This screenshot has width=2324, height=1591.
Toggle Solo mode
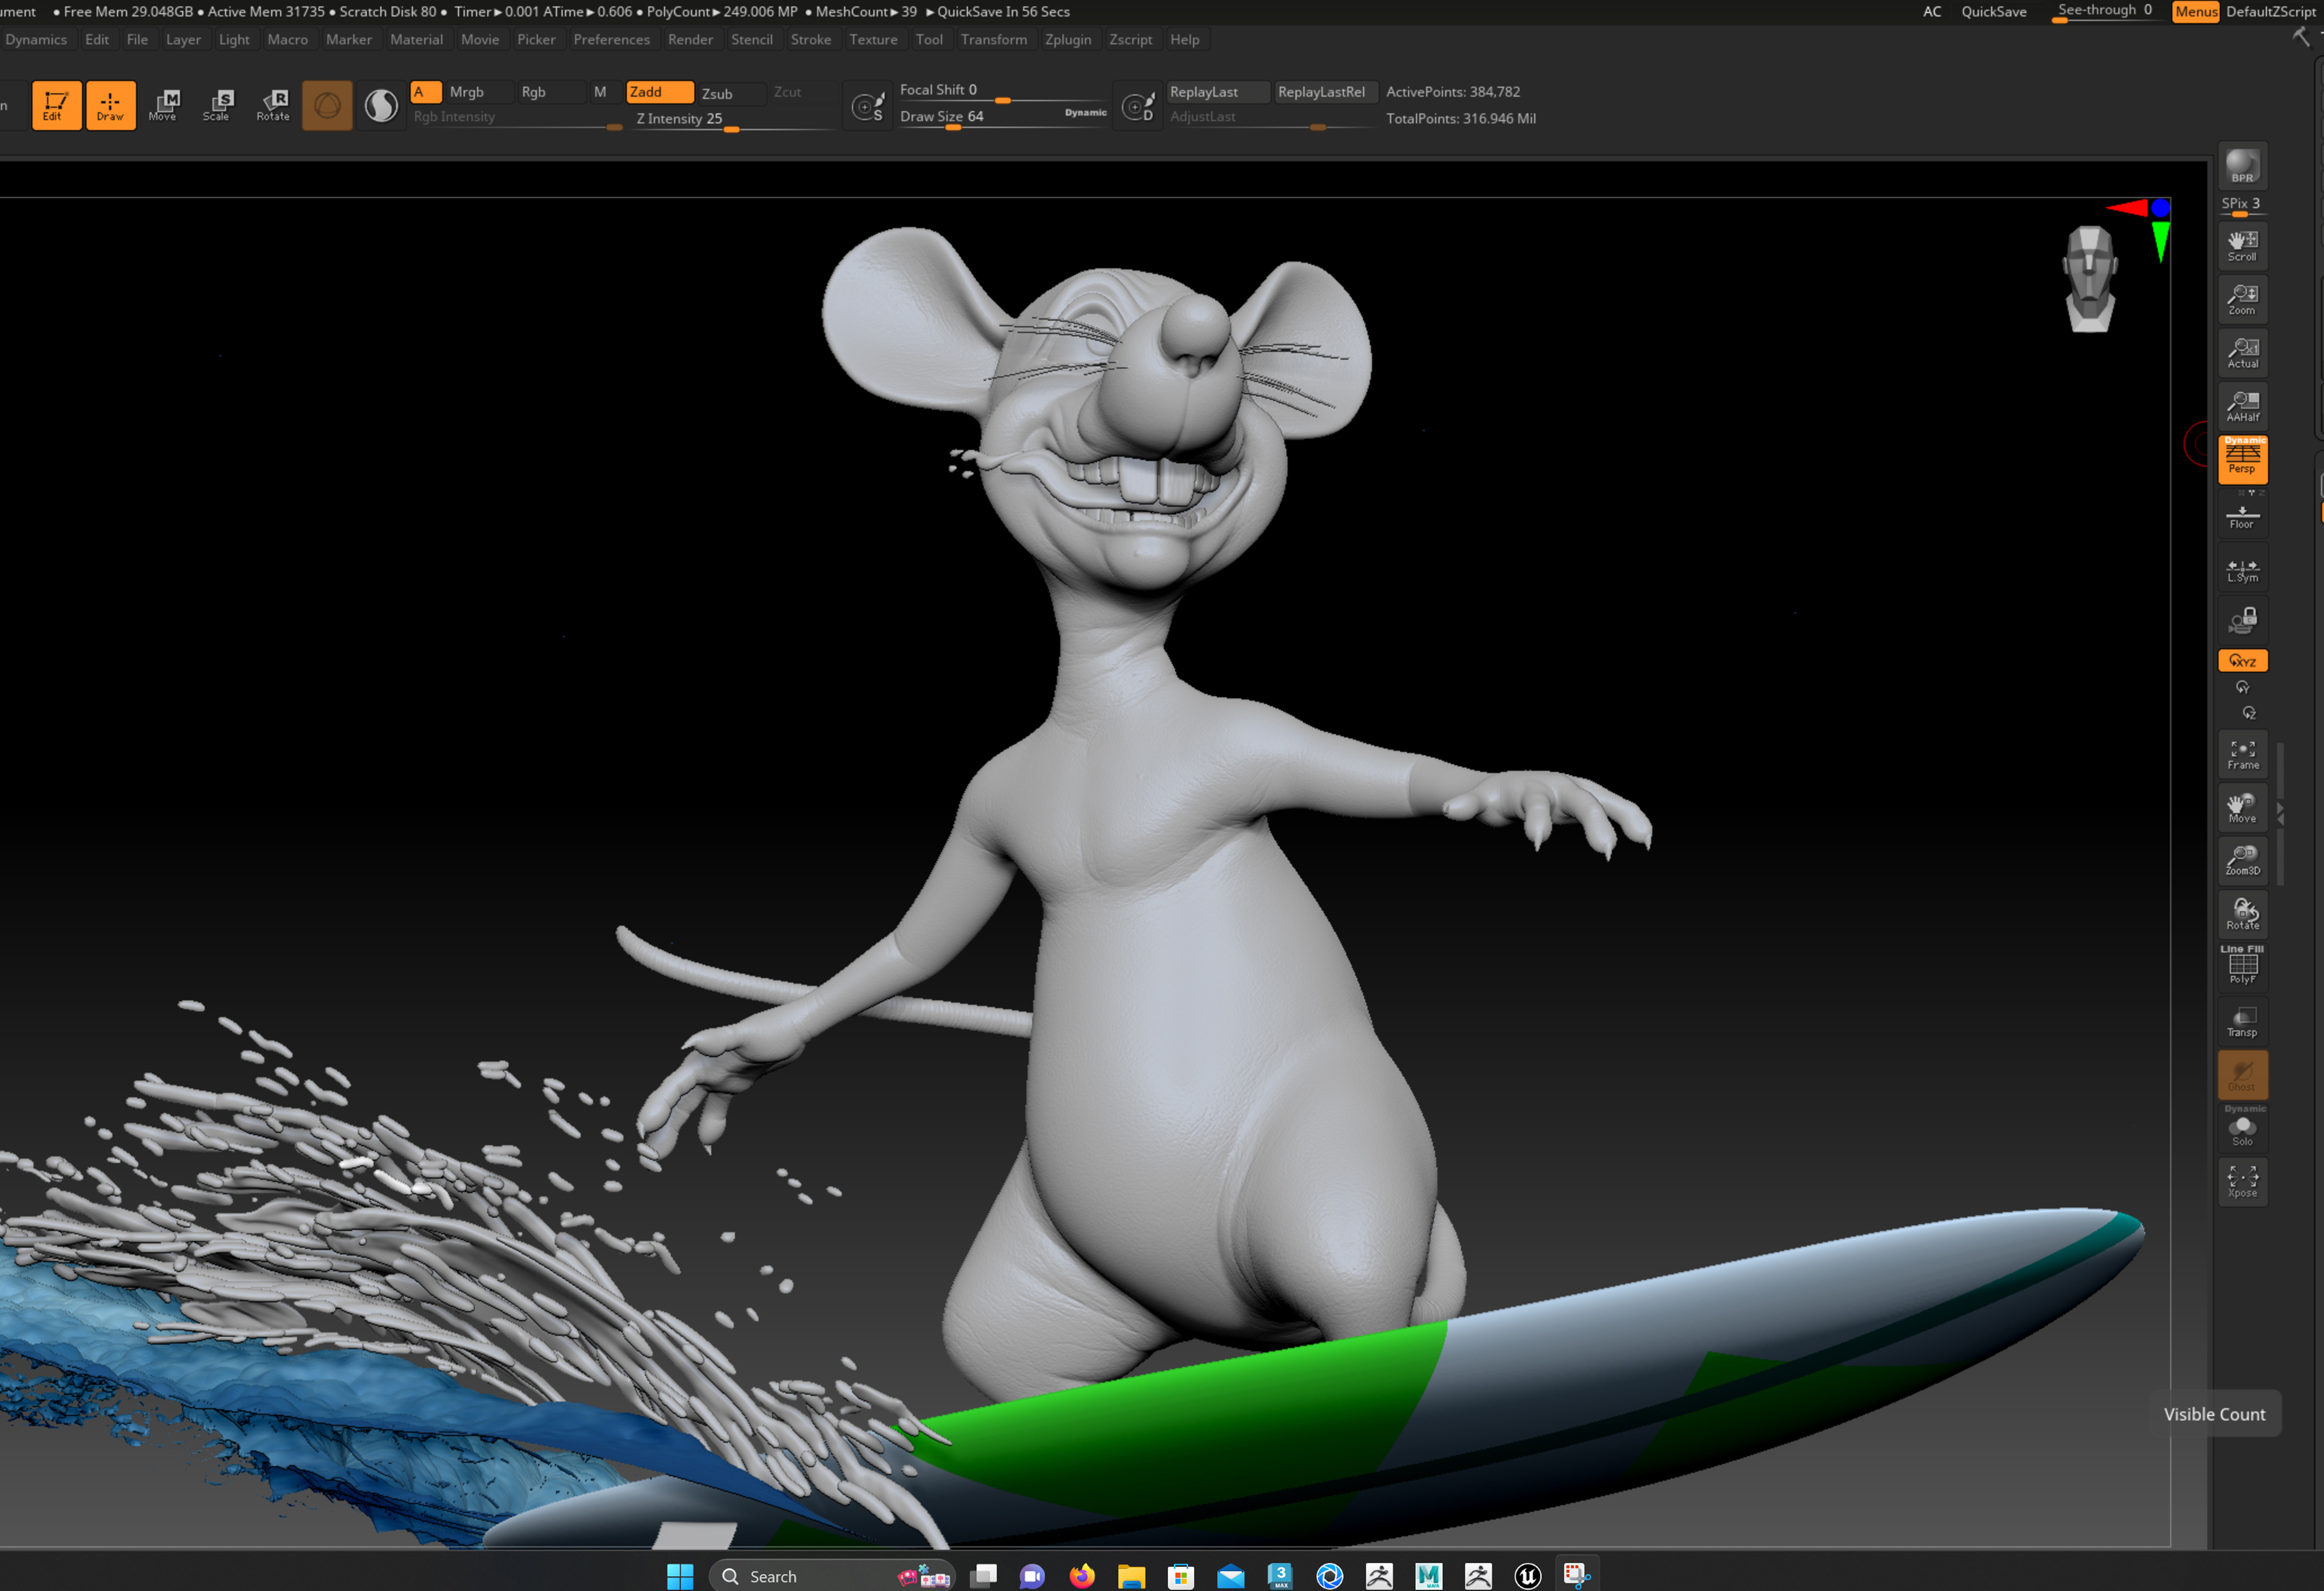(2242, 1129)
